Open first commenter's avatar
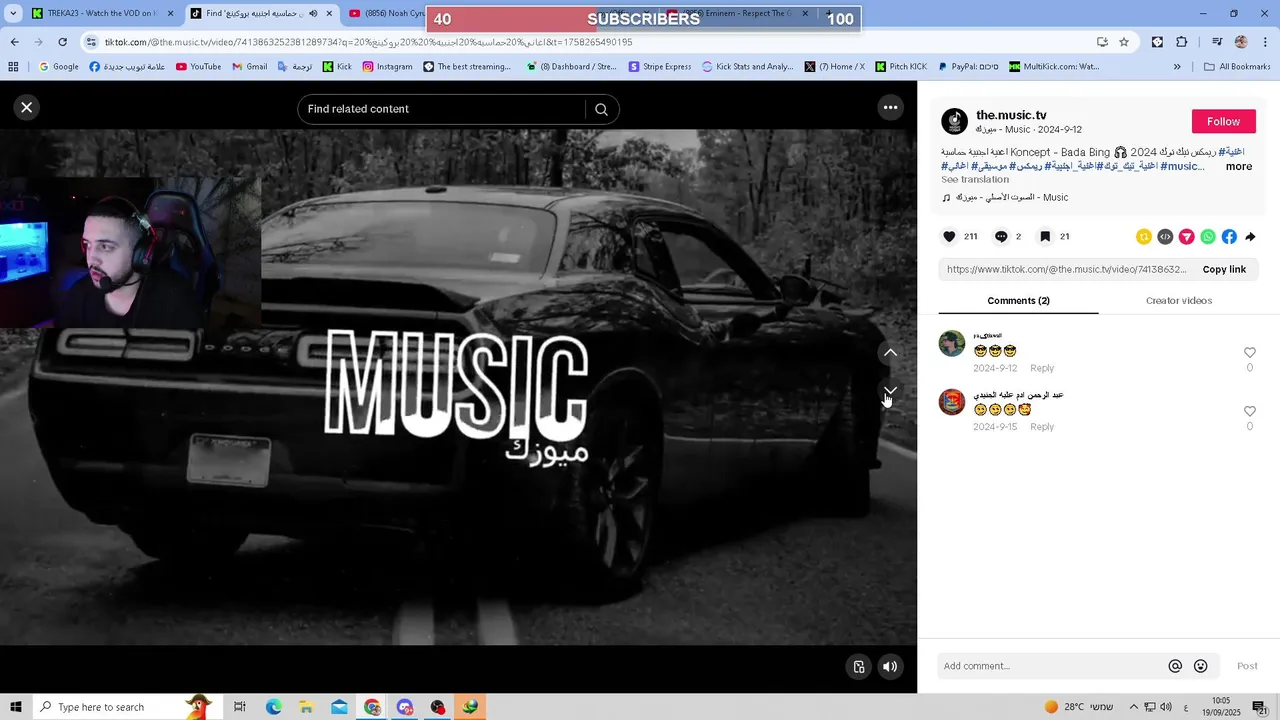Viewport: 1280px width, 720px height. point(952,343)
